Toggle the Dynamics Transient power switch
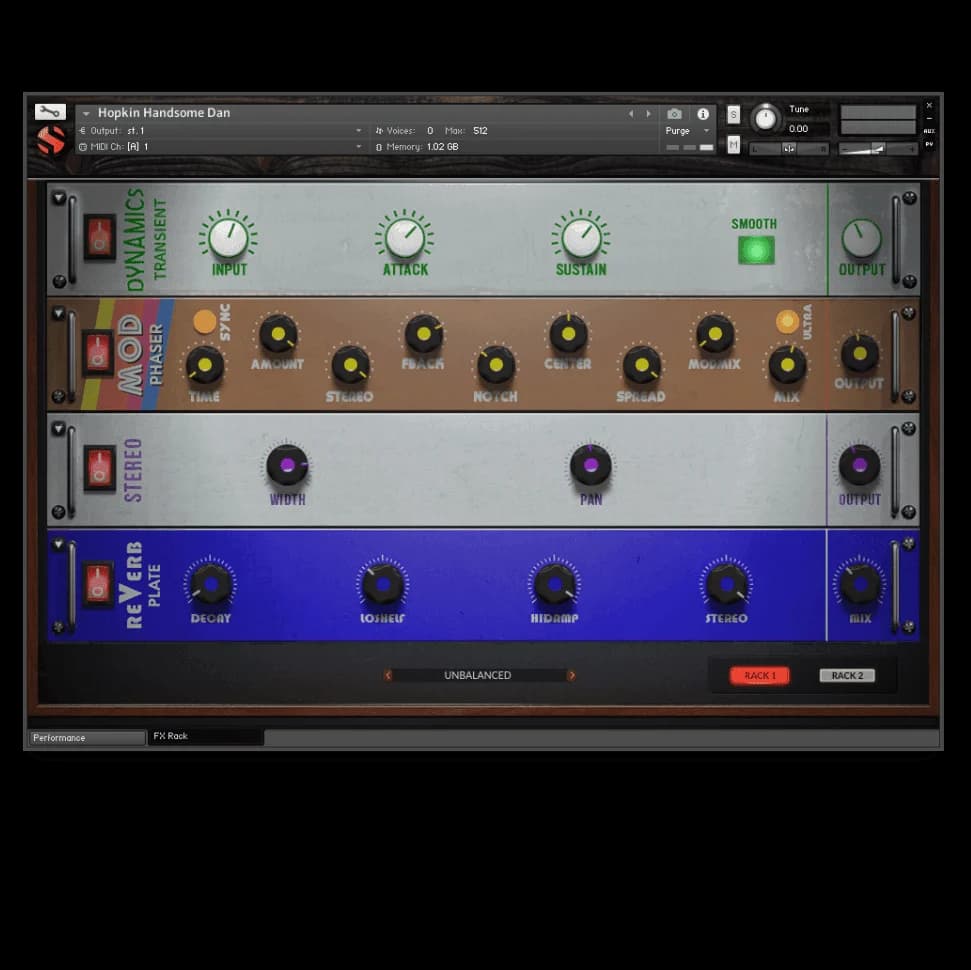 click(99, 237)
